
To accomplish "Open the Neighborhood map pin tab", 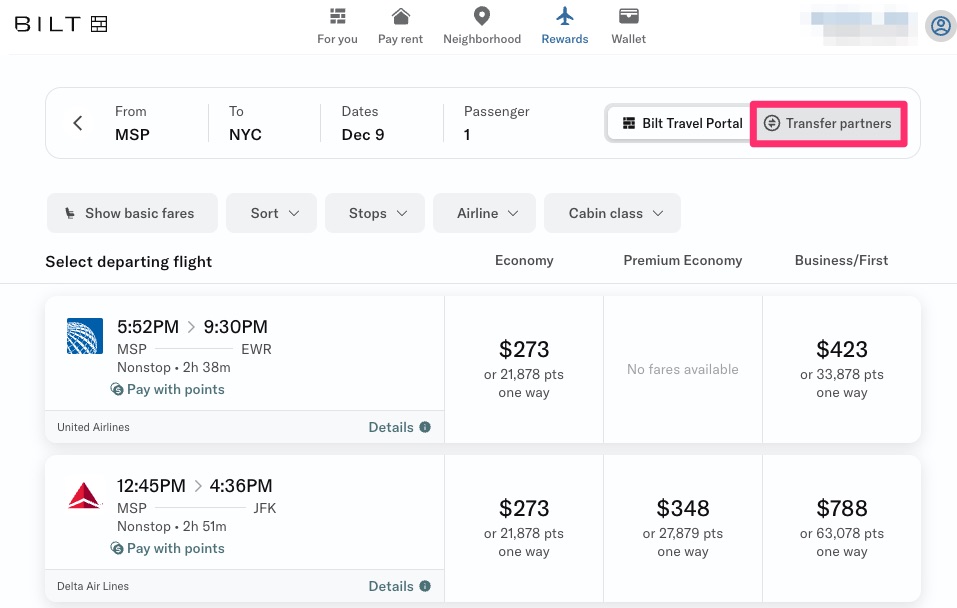I will click(x=482, y=26).
